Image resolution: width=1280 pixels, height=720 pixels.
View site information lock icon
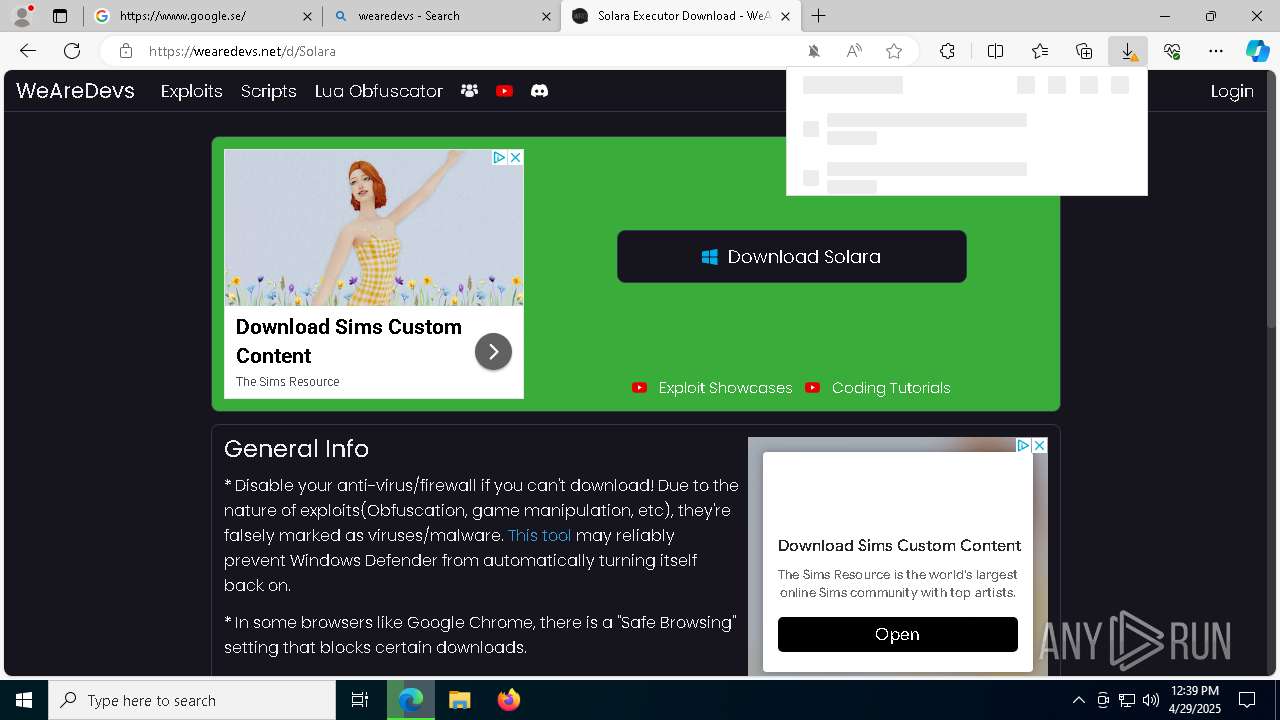125,51
